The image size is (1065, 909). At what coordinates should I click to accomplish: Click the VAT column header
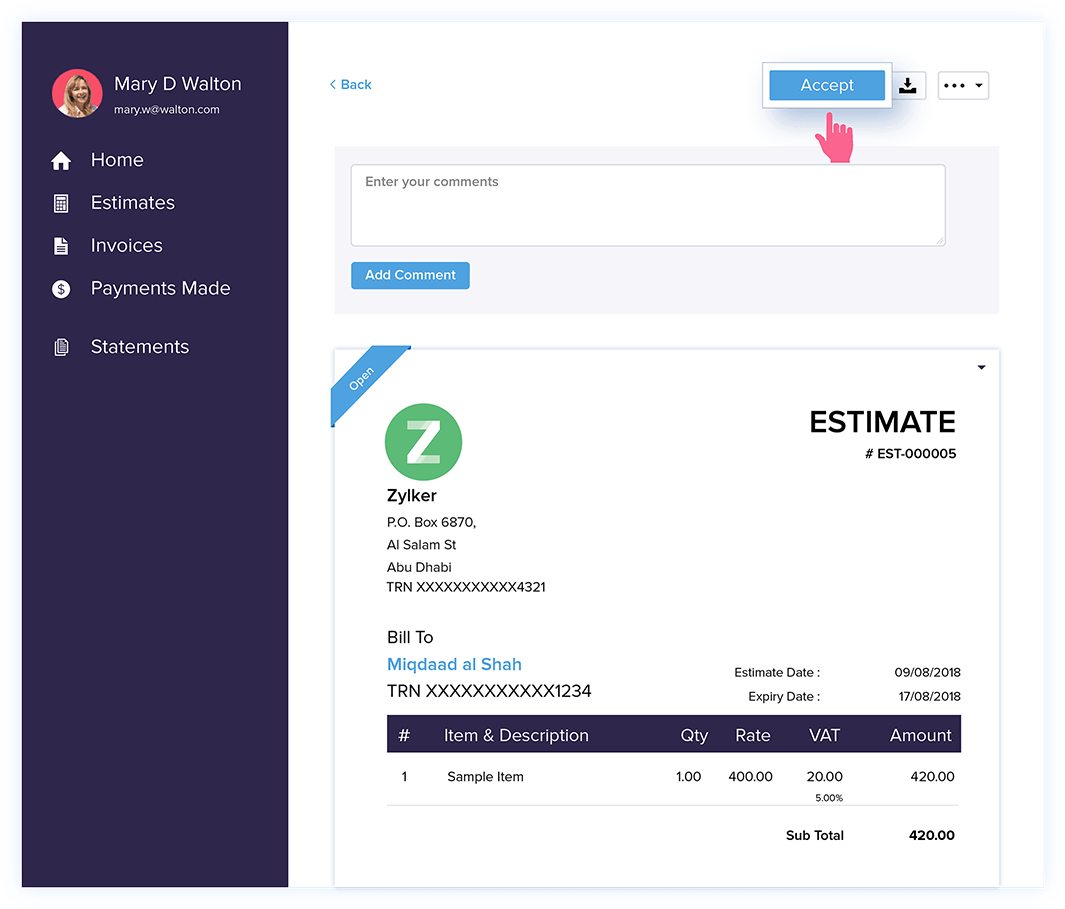pos(825,735)
